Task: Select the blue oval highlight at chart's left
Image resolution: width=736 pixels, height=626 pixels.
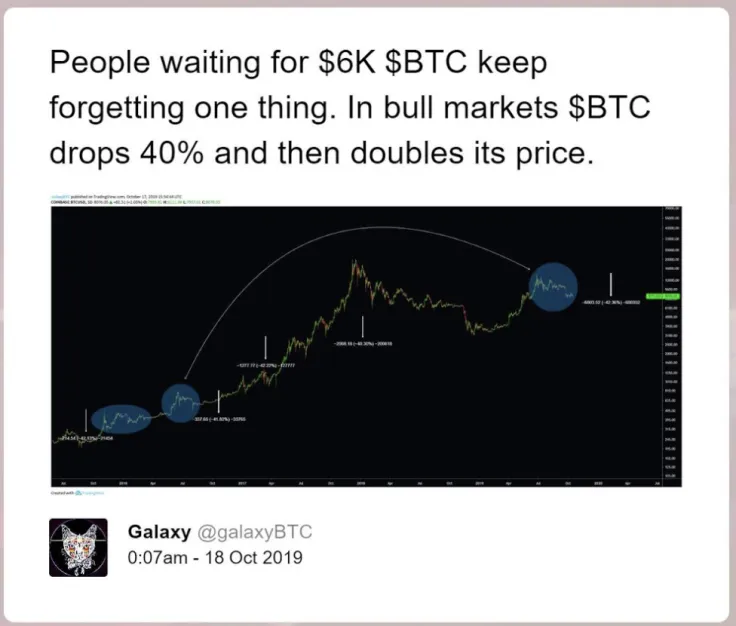Action: pos(122,418)
